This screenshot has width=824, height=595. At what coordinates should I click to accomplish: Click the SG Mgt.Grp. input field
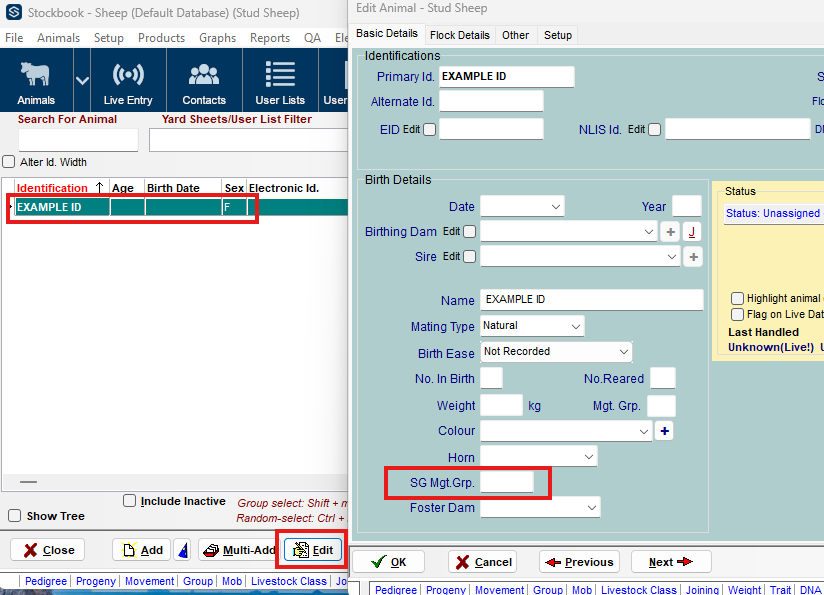click(507, 483)
